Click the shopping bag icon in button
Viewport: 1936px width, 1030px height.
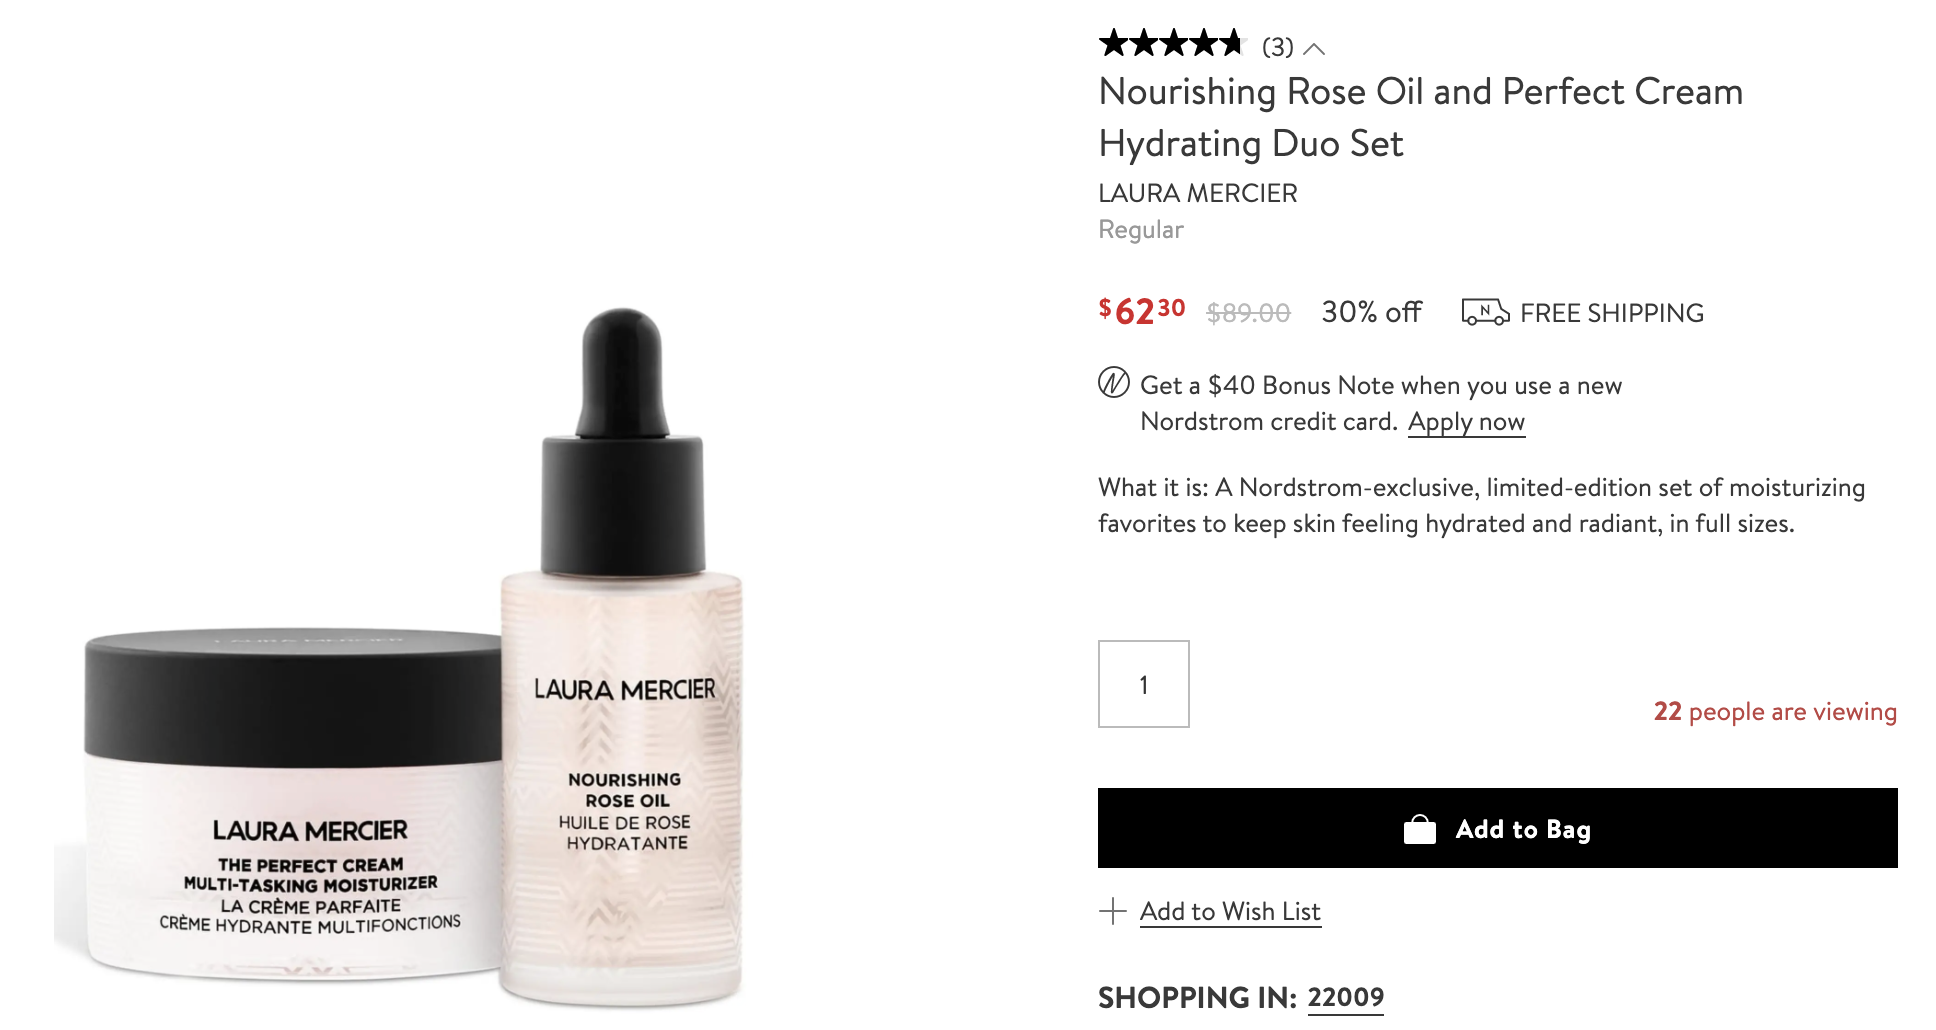1419,829
